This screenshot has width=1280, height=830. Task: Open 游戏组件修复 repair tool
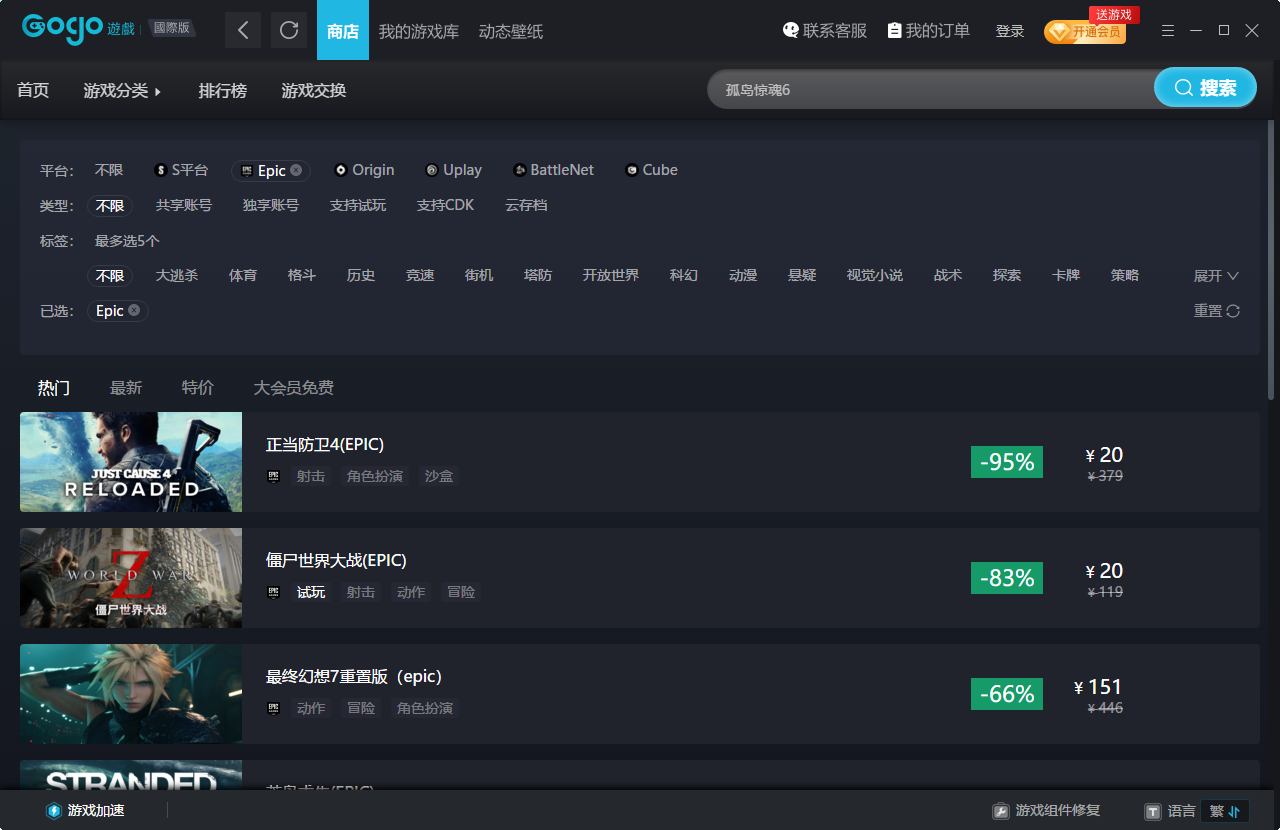tap(1046, 811)
